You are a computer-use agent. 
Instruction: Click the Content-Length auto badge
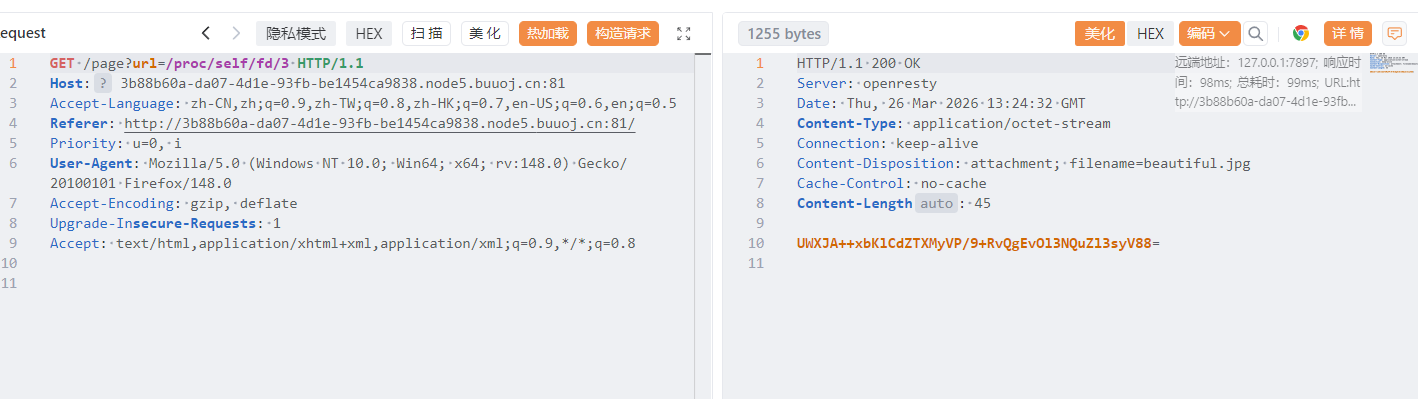pos(936,203)
